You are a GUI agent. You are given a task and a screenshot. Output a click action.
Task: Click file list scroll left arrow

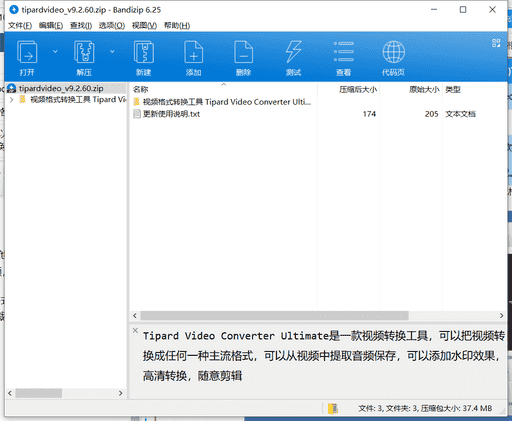pyautogui.click(x=135, y=315)
